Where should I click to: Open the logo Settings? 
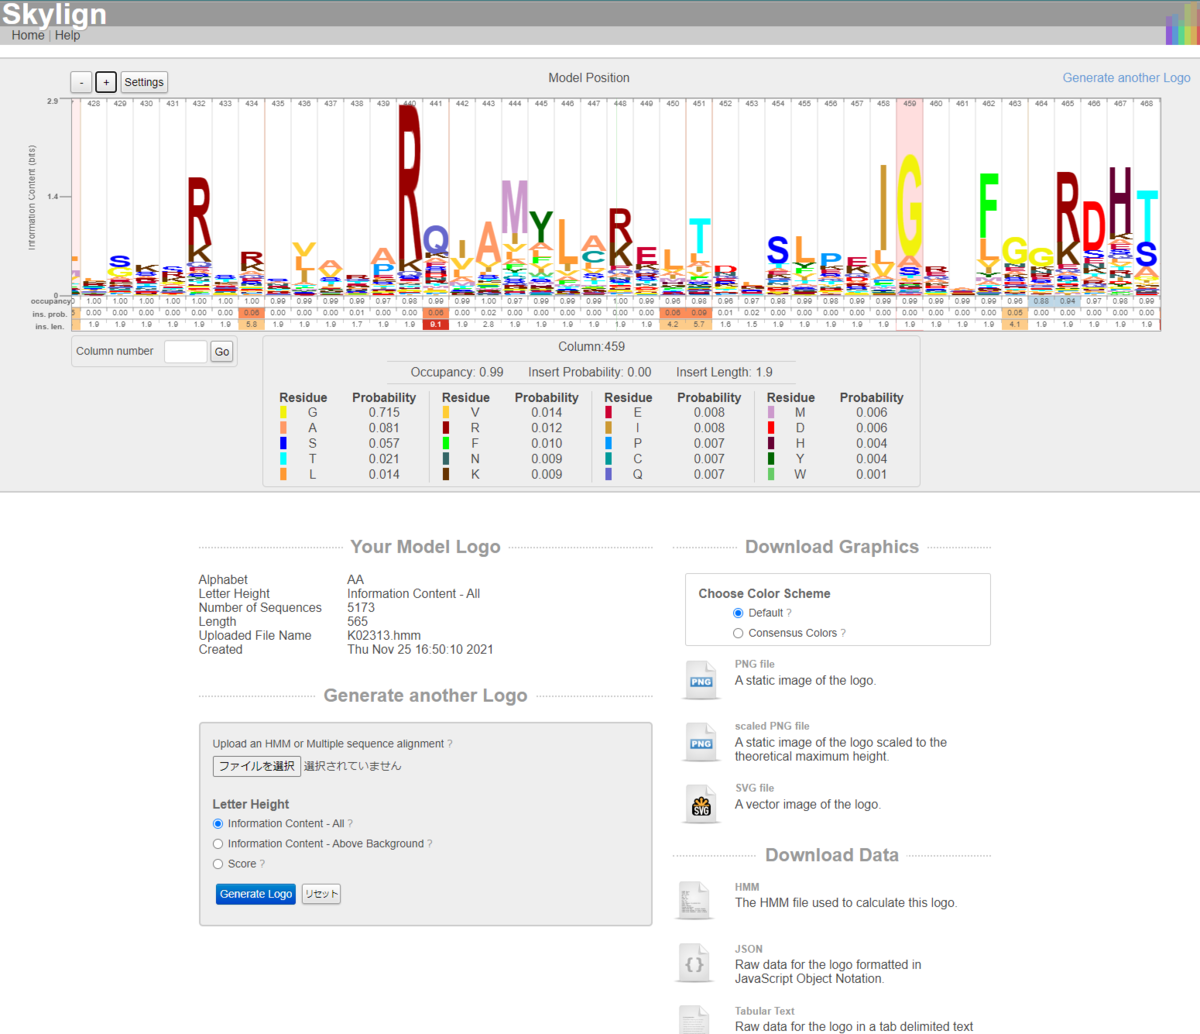coord(144,82)
